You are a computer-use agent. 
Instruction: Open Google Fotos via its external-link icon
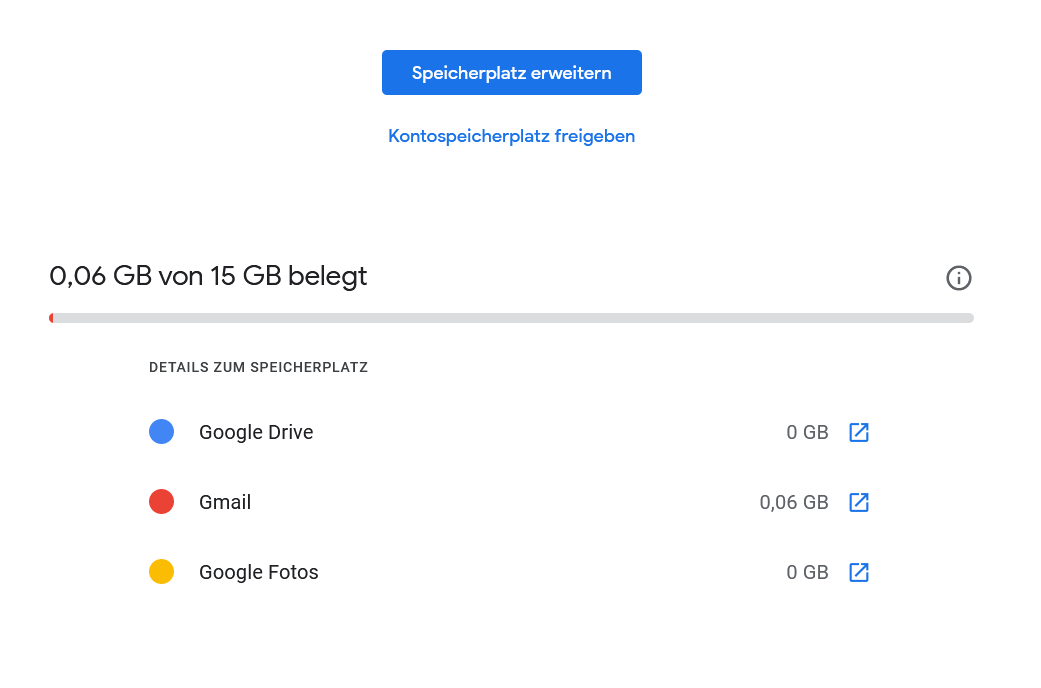click(x=858, y=572)
